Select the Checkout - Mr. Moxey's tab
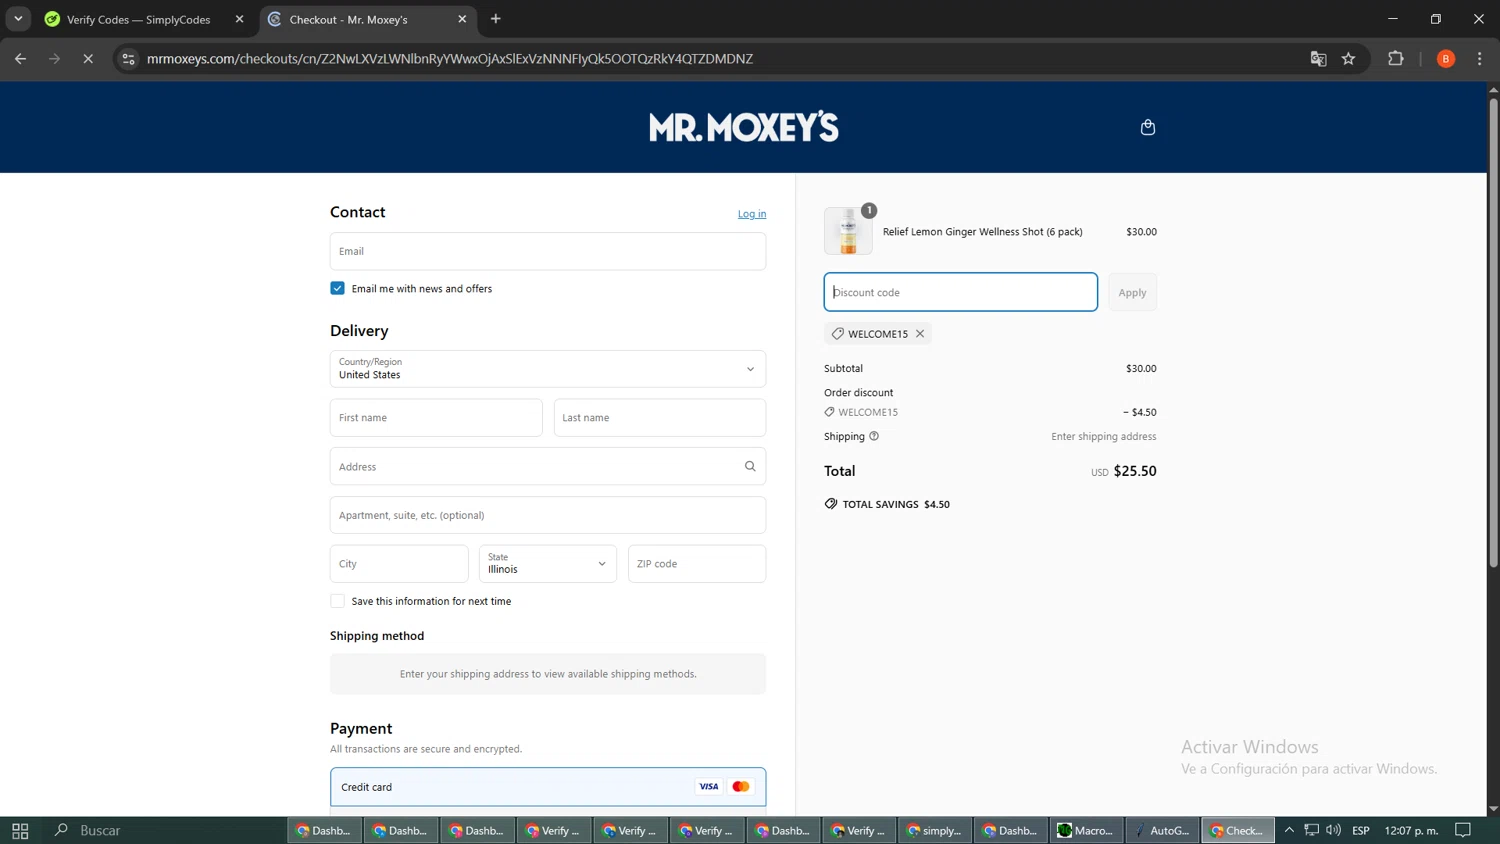The image size is (1500, 844). click(x=367, y=19)
